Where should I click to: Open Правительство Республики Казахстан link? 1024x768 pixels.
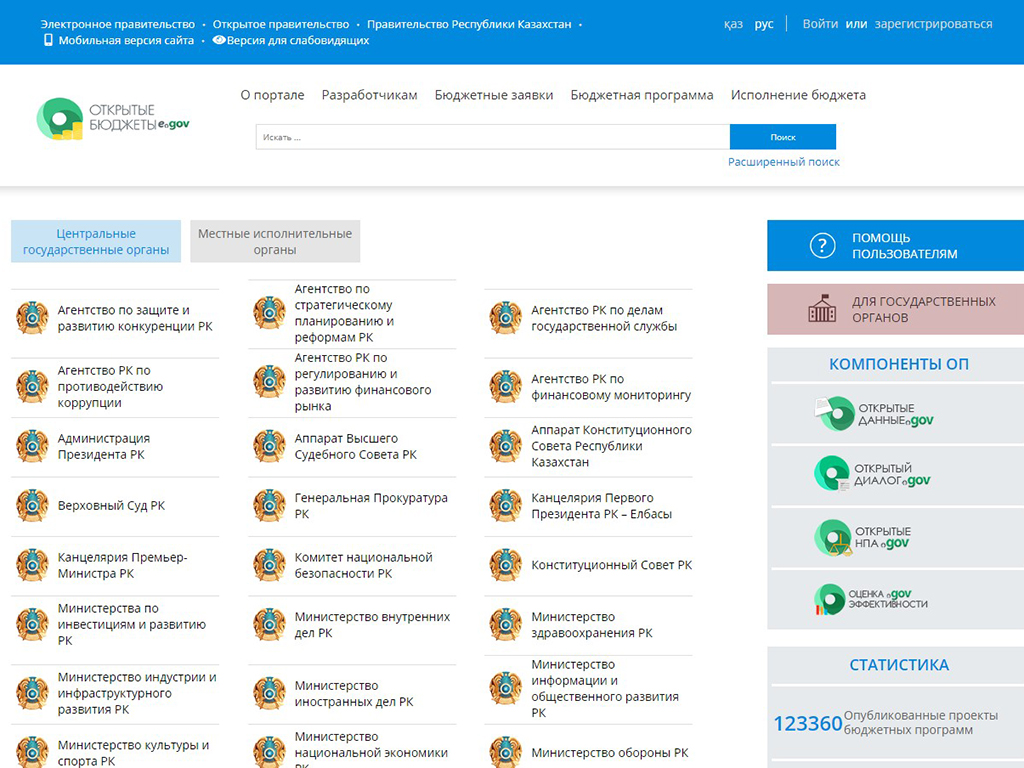coord(469,24)
